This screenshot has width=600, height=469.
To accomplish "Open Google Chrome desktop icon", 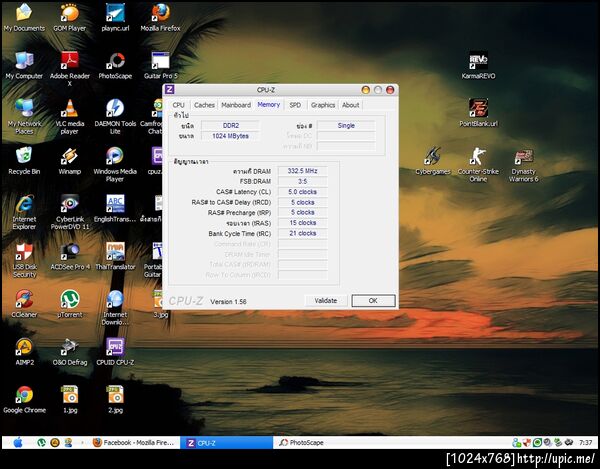I will 24,399.
